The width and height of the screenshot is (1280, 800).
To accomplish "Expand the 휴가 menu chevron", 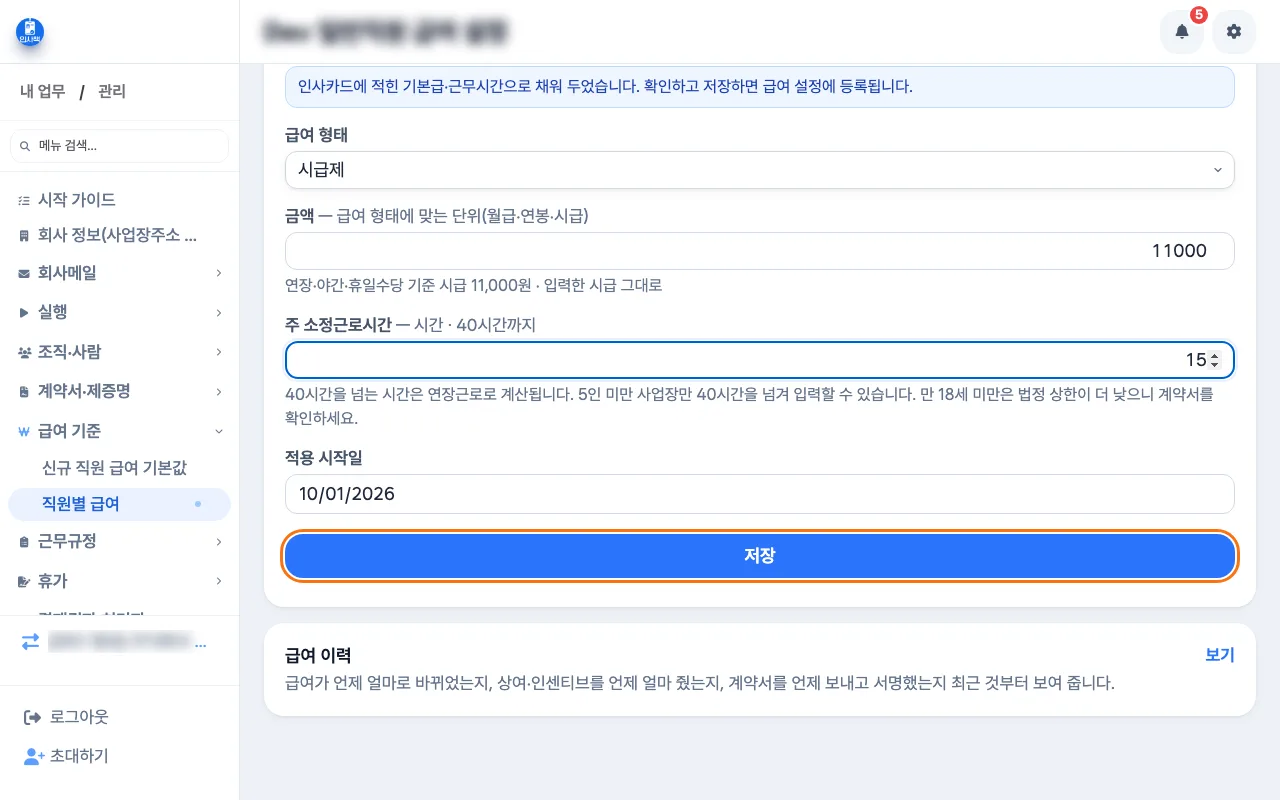I will [x=219, y=581].
